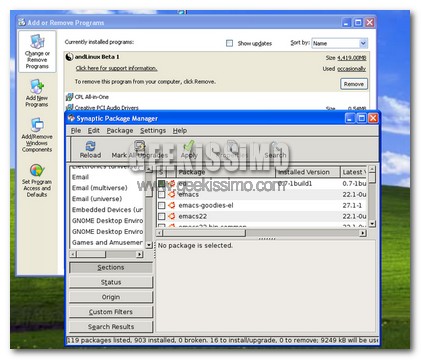
Task: Select the Games and Amusement section
Action: pyautogui.click(x=107, y=243)
